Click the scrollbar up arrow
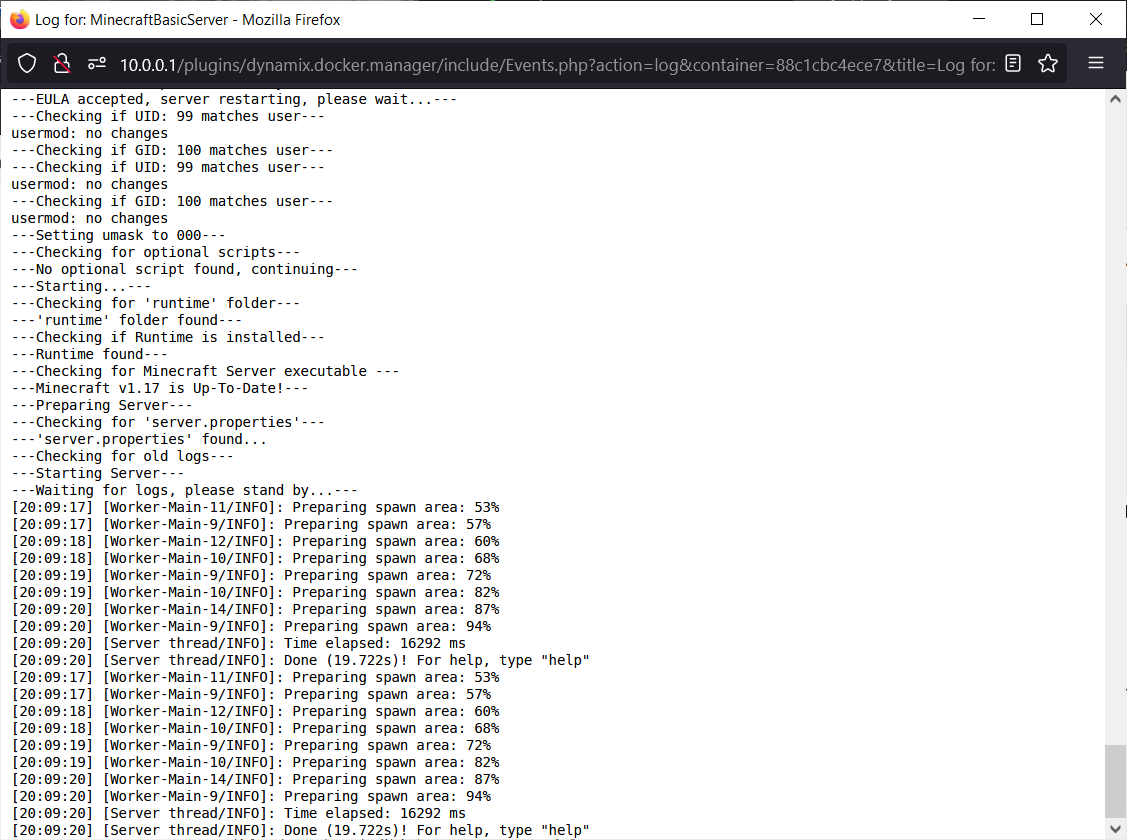 coord(1115,99)
